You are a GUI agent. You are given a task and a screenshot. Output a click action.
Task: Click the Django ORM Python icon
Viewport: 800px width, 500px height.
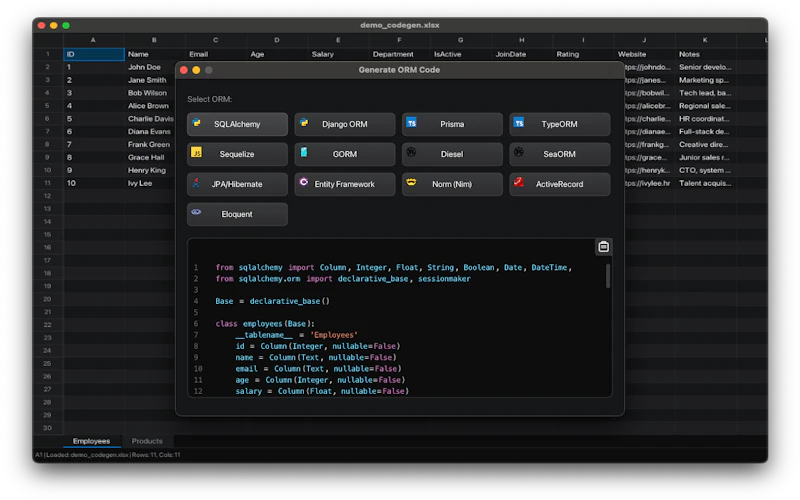[x=304, y=123]
